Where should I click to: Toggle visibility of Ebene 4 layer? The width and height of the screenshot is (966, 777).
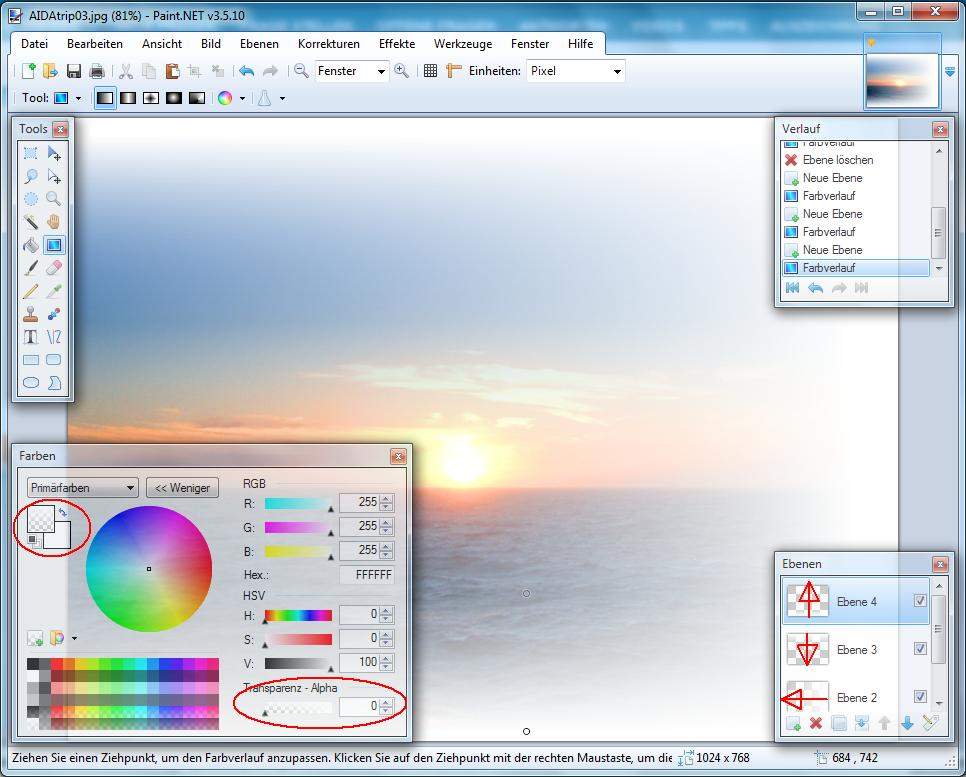(x=920, y=601)
